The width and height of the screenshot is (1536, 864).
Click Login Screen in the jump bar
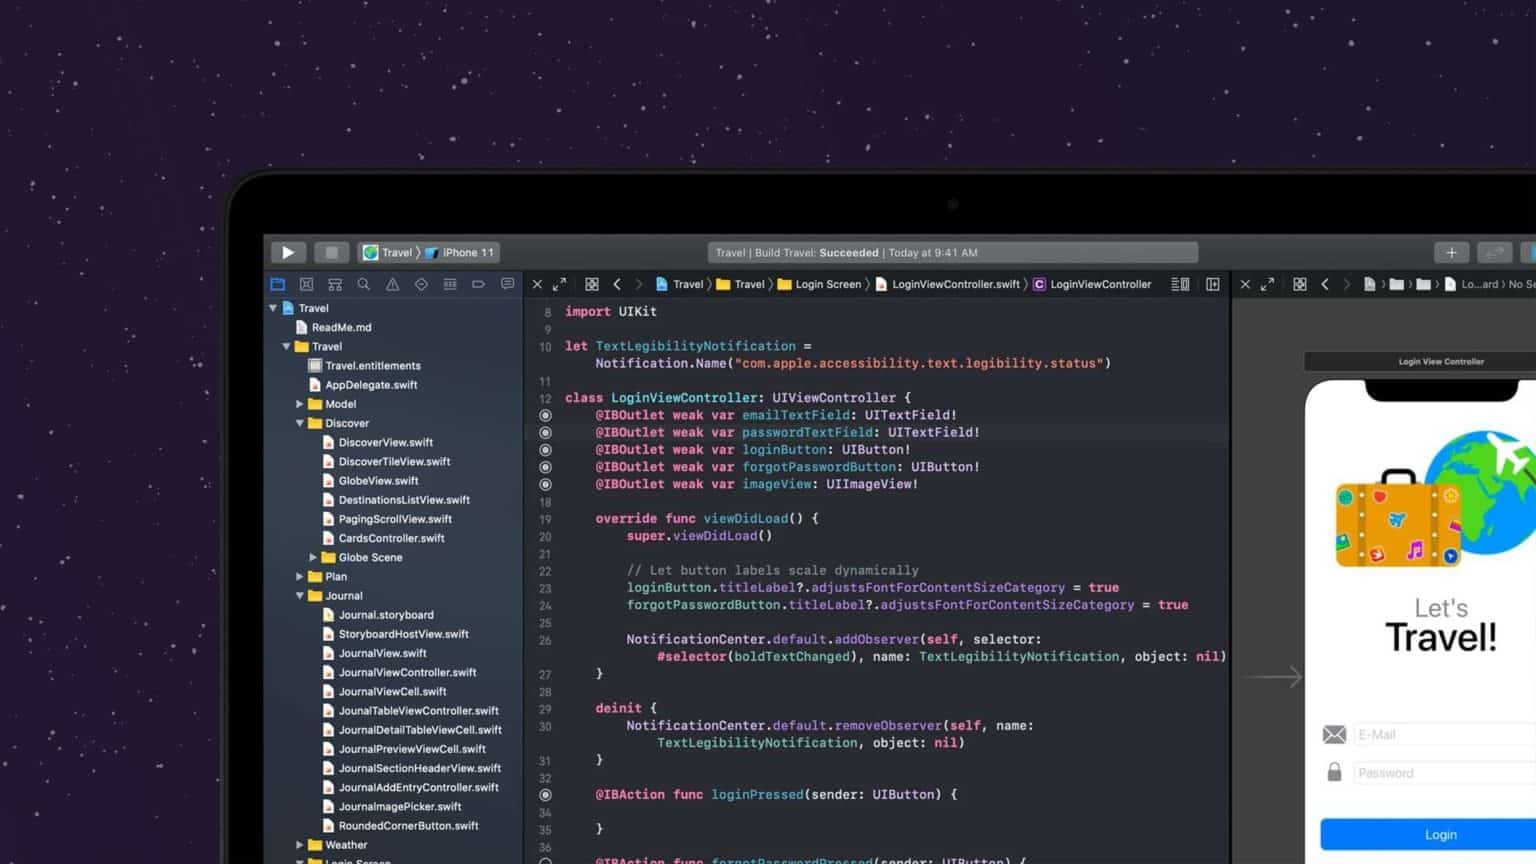click(827, 285)
